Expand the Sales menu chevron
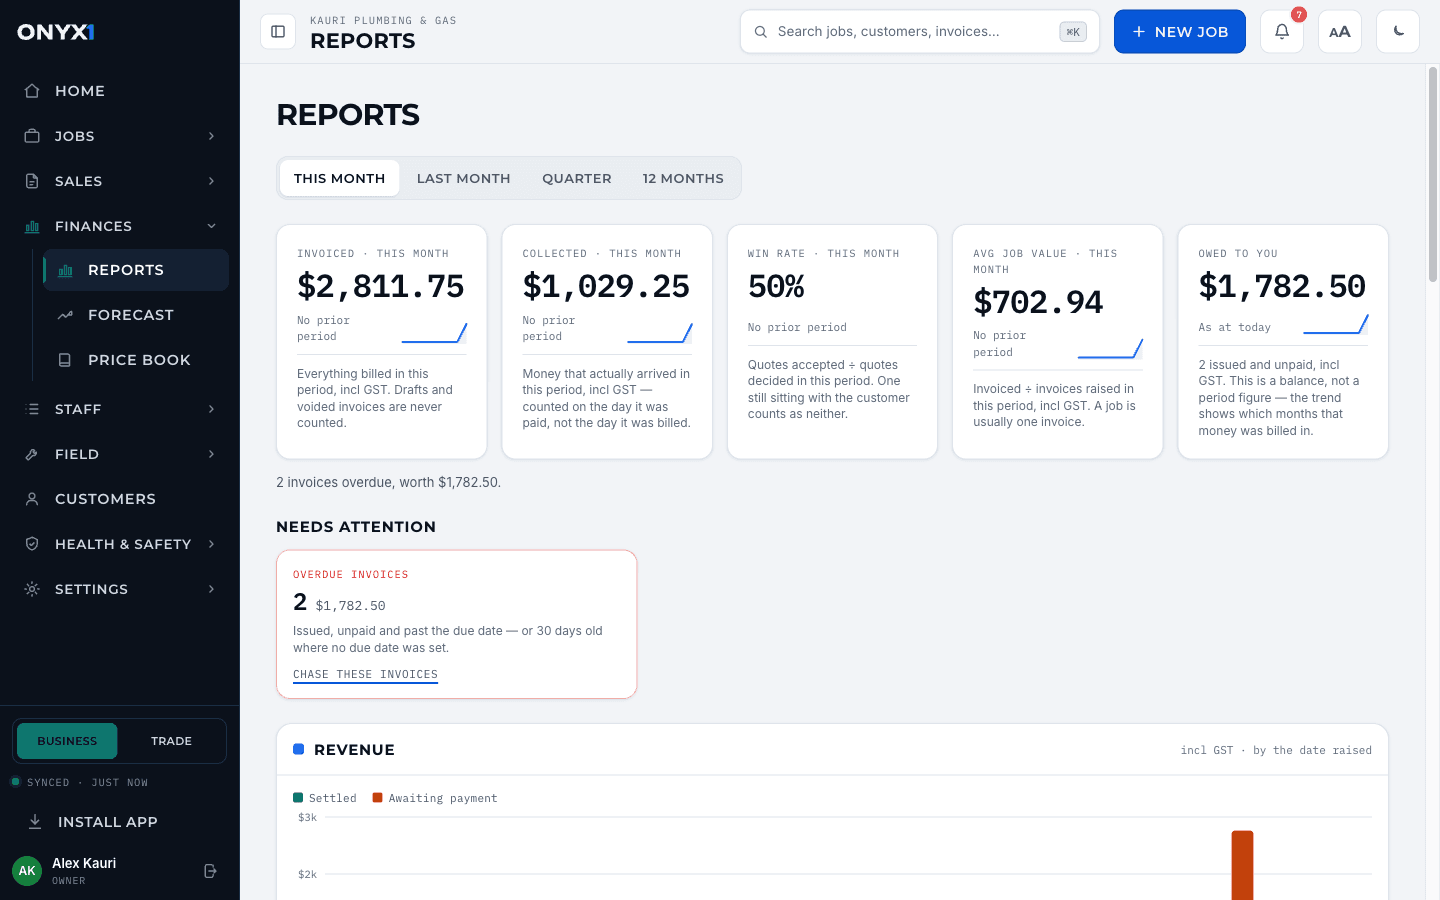This screenshot has height=900, width=1440. (211, 181)
